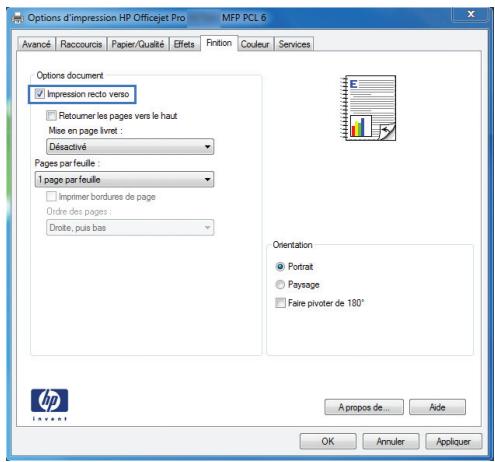The height and width of the screenshot is (462, 495).
Task: Click the Options document group label
Action: coord(70,75)
